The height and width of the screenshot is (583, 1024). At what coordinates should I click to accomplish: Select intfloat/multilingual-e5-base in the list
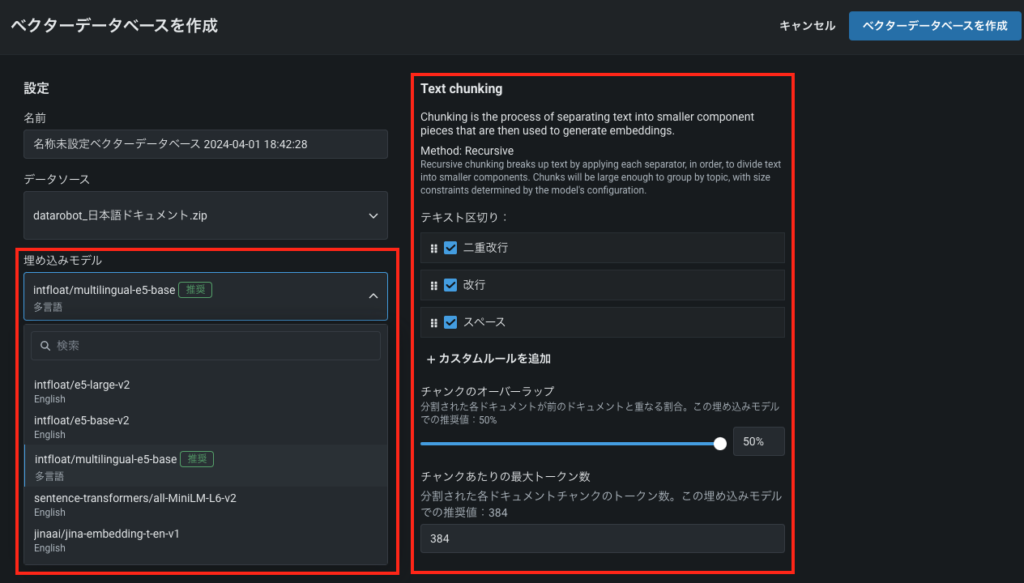tap(206, 466)
